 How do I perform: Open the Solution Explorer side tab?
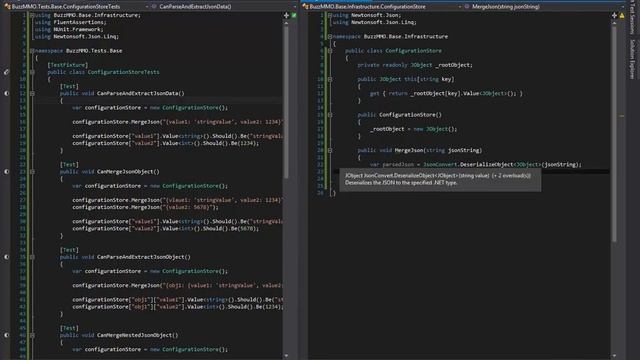632,59
